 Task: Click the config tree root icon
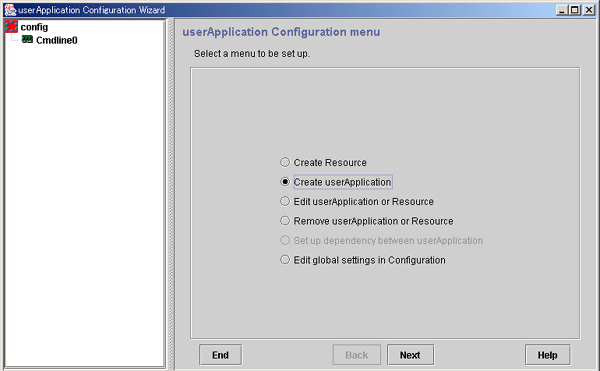click(x=11, y=27)
